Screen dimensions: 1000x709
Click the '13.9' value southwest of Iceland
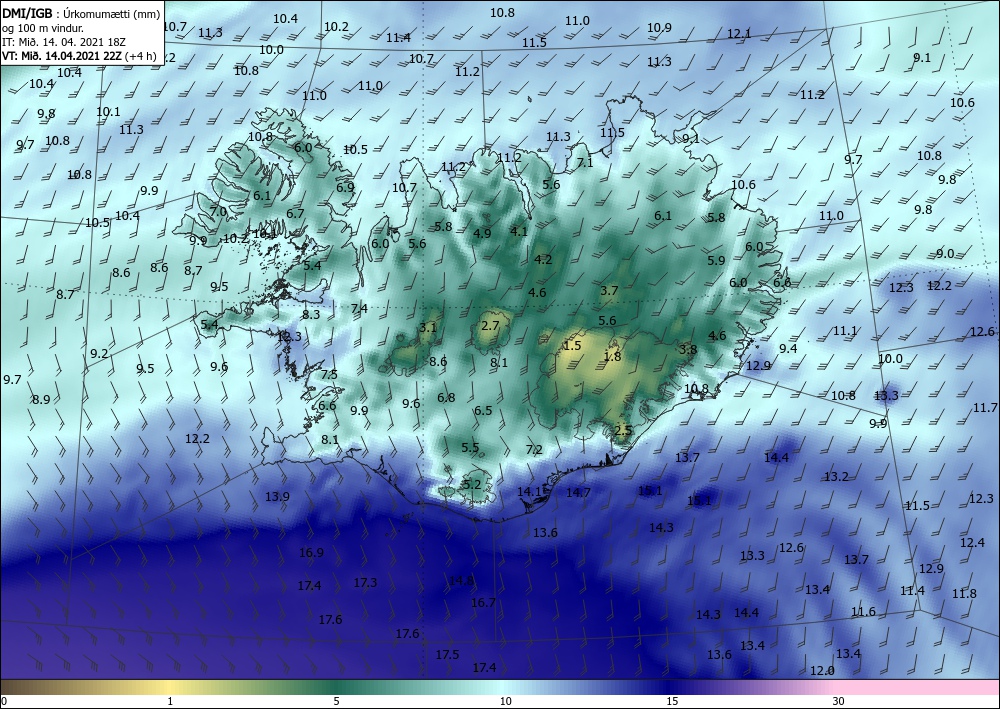click(x=277, y=497)
